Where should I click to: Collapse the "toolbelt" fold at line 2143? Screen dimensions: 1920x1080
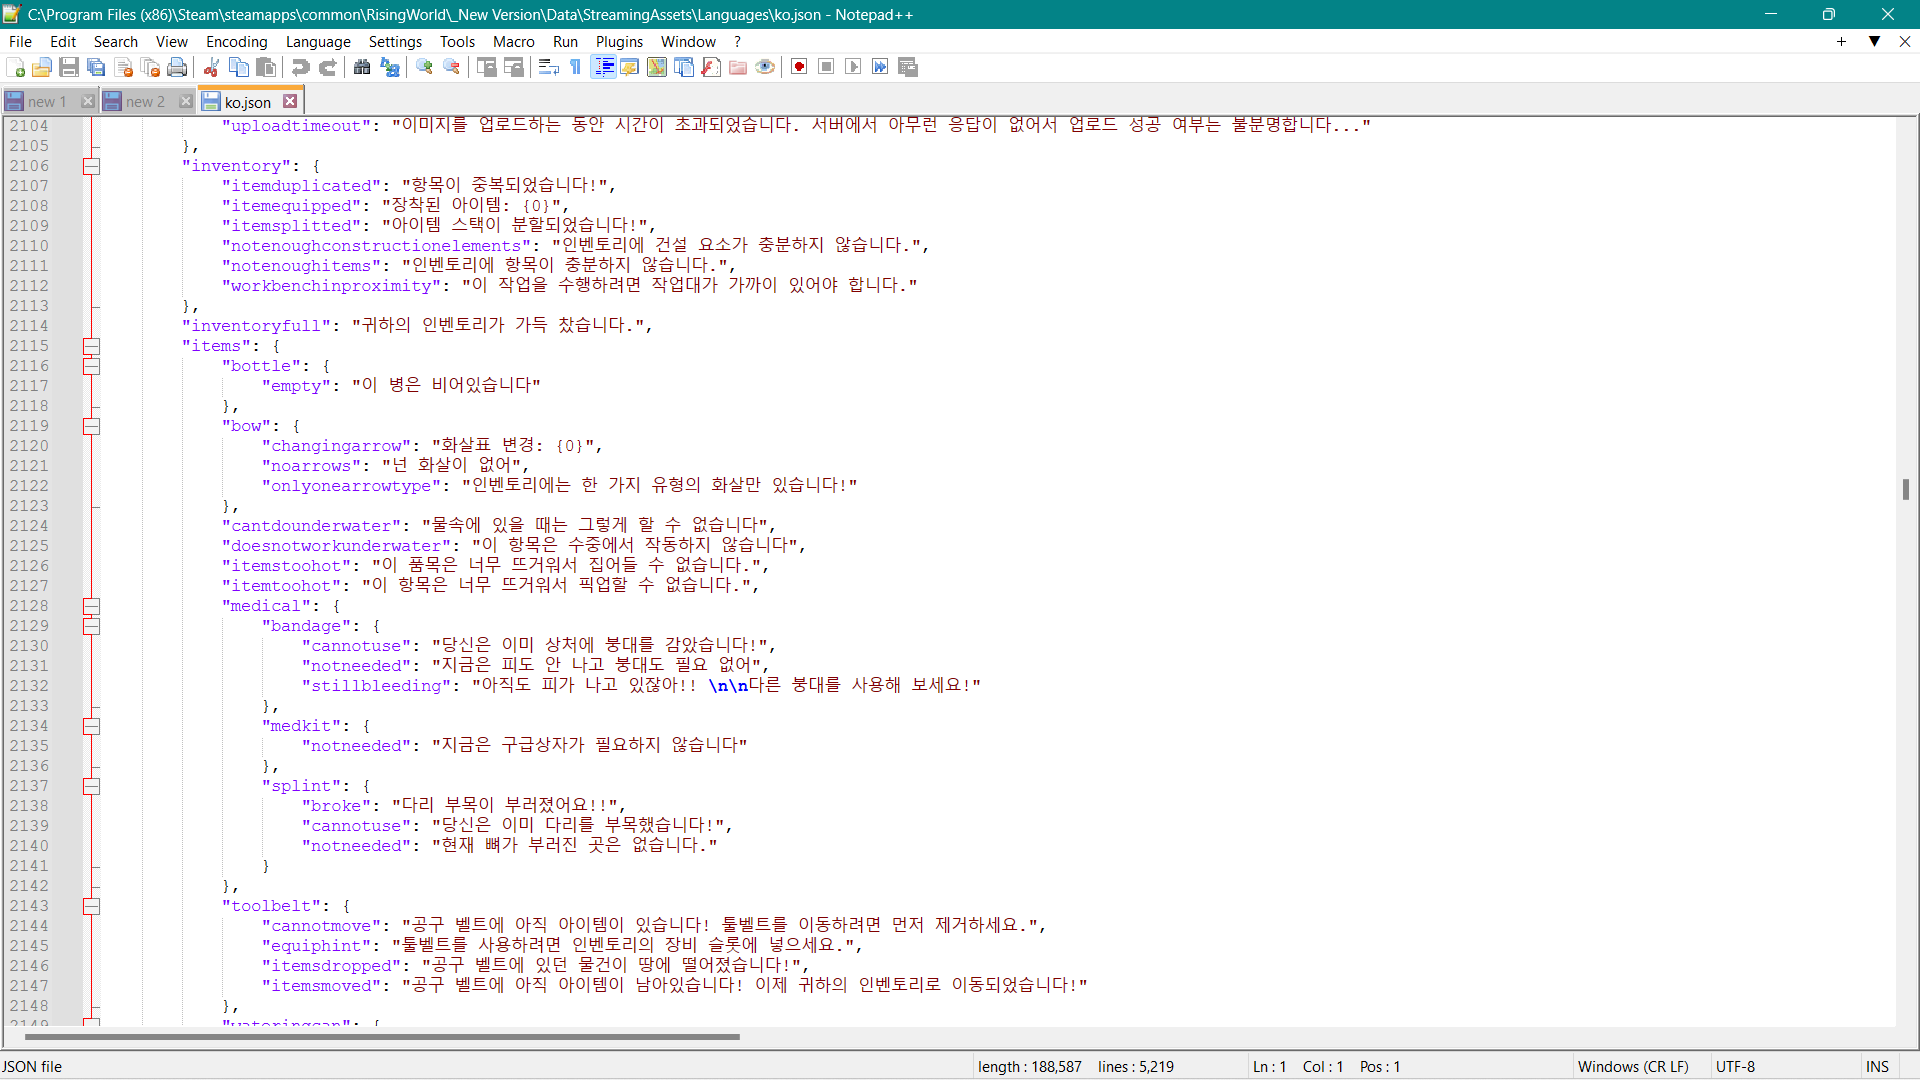(91, 906)
